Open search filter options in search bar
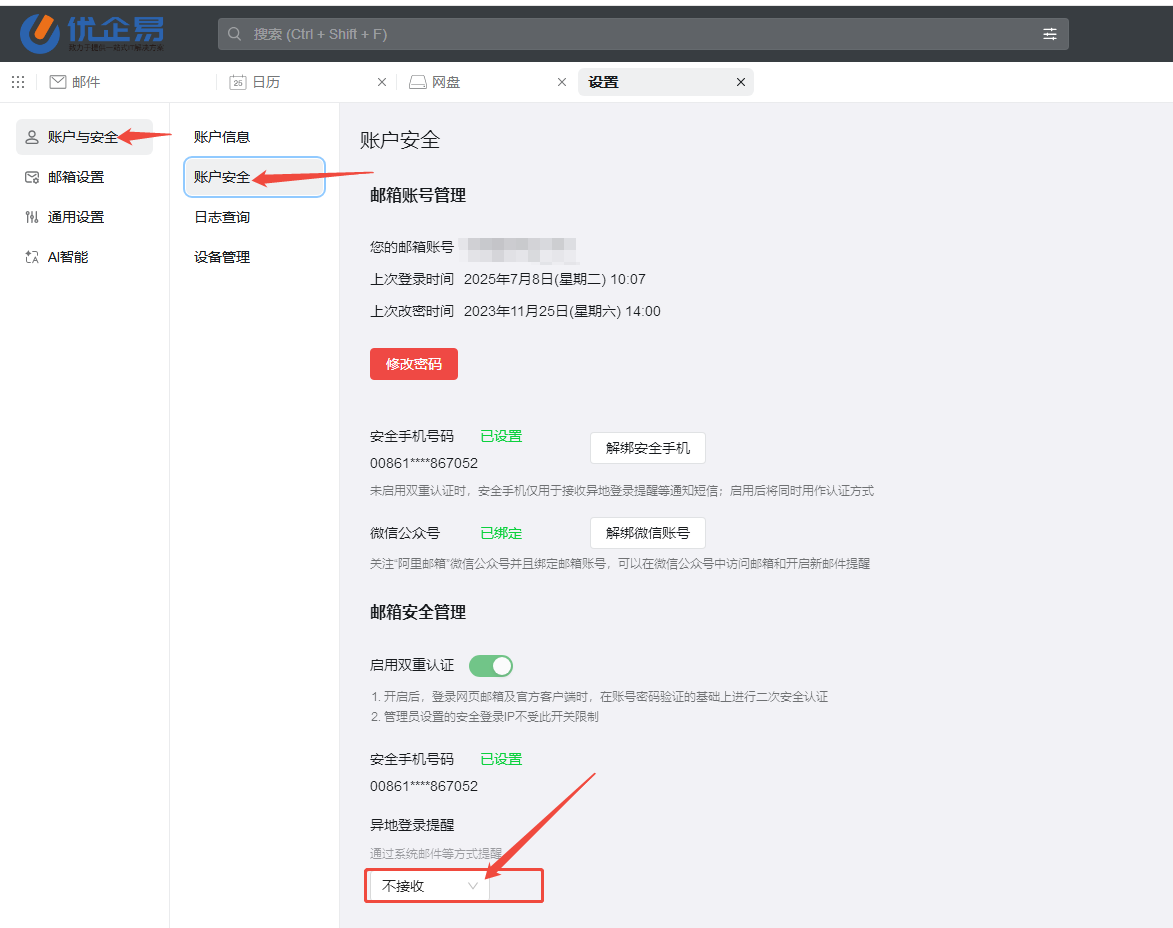Image resolution: width=1173 pixels, height=928 pixels. (1049, 33)
